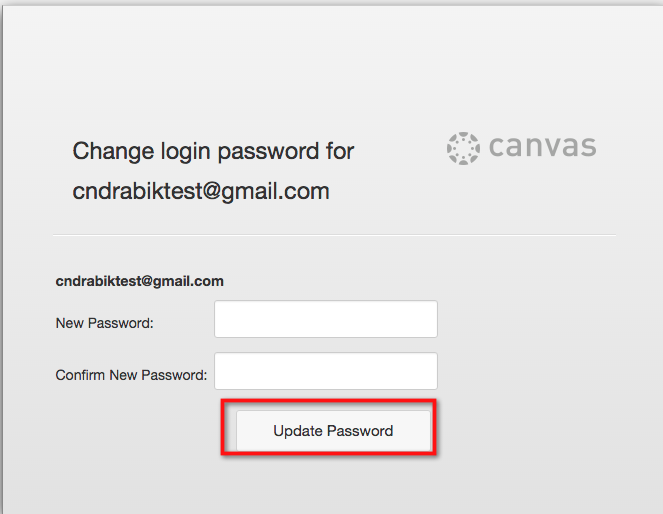Click the word "Confirm" in the field label
This screenshot has width=663, height=514.
coord(80,376)
